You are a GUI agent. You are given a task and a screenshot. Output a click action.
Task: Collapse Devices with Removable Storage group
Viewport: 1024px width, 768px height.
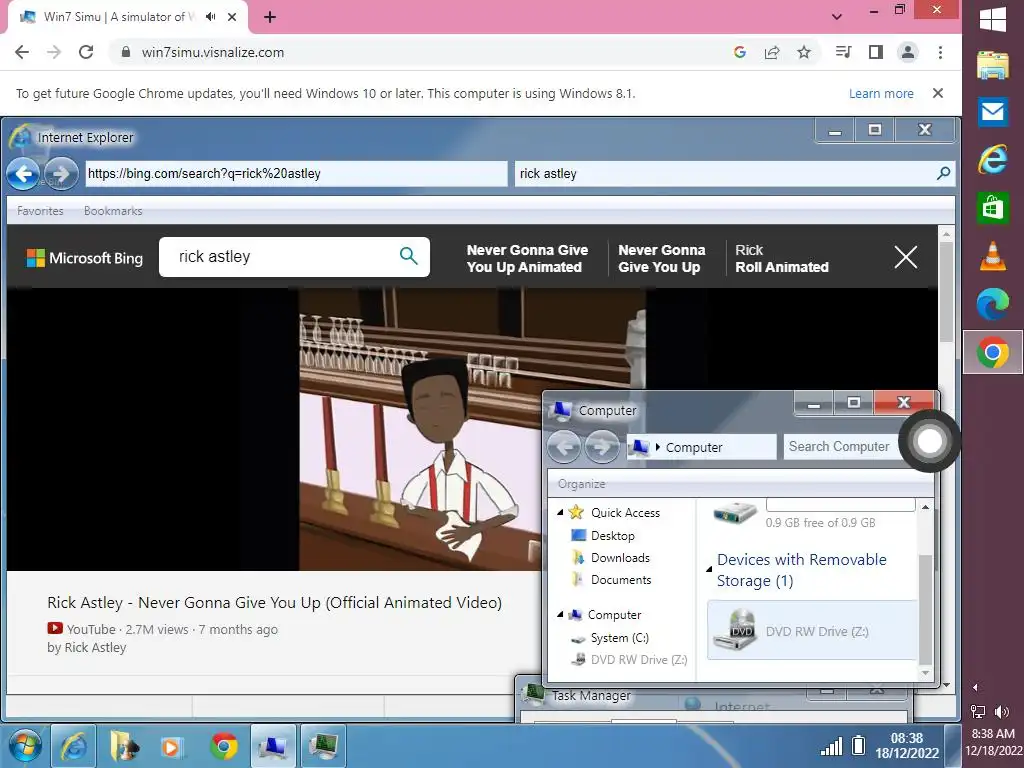709,569
